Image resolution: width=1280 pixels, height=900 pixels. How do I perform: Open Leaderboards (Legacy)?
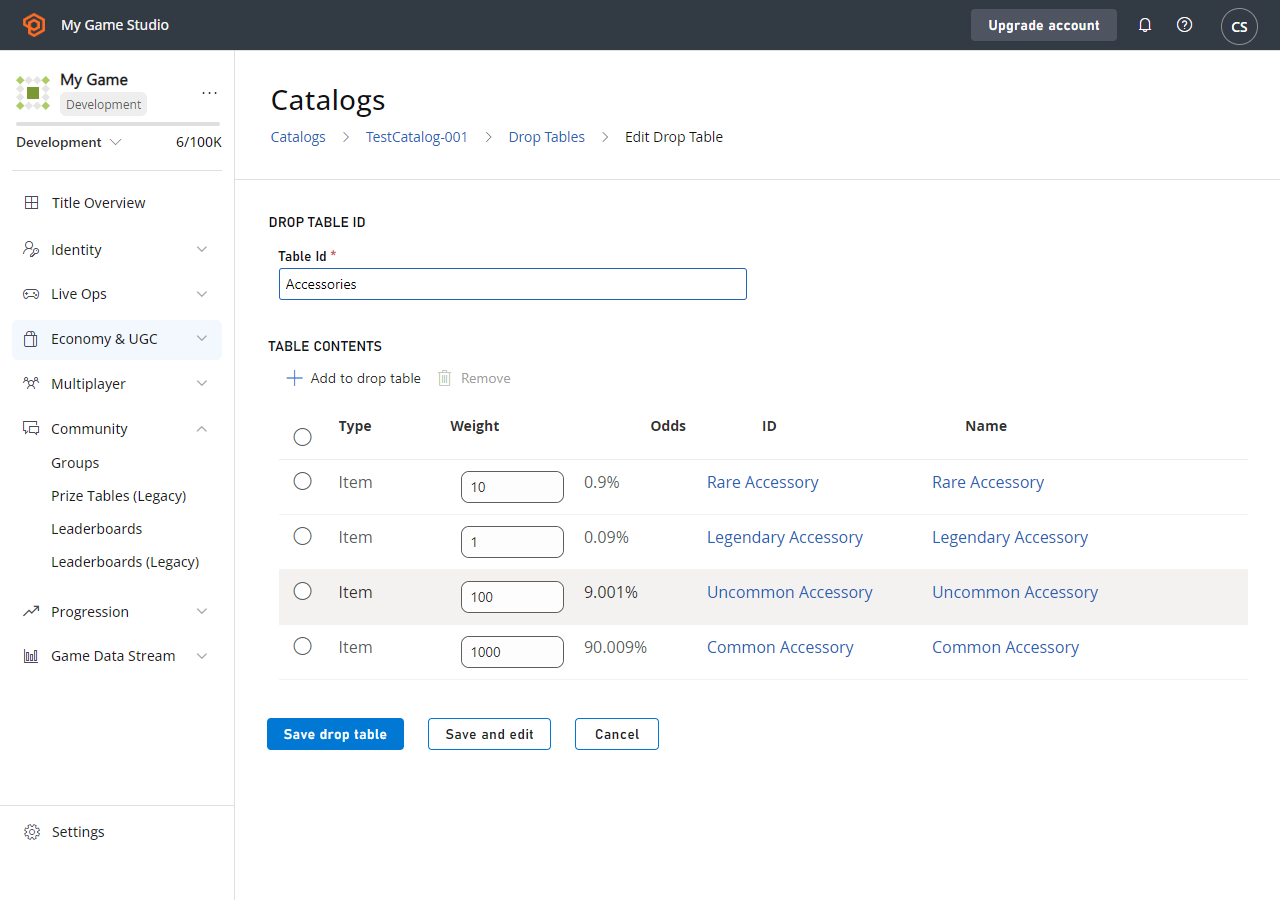(x=125, y=562)
